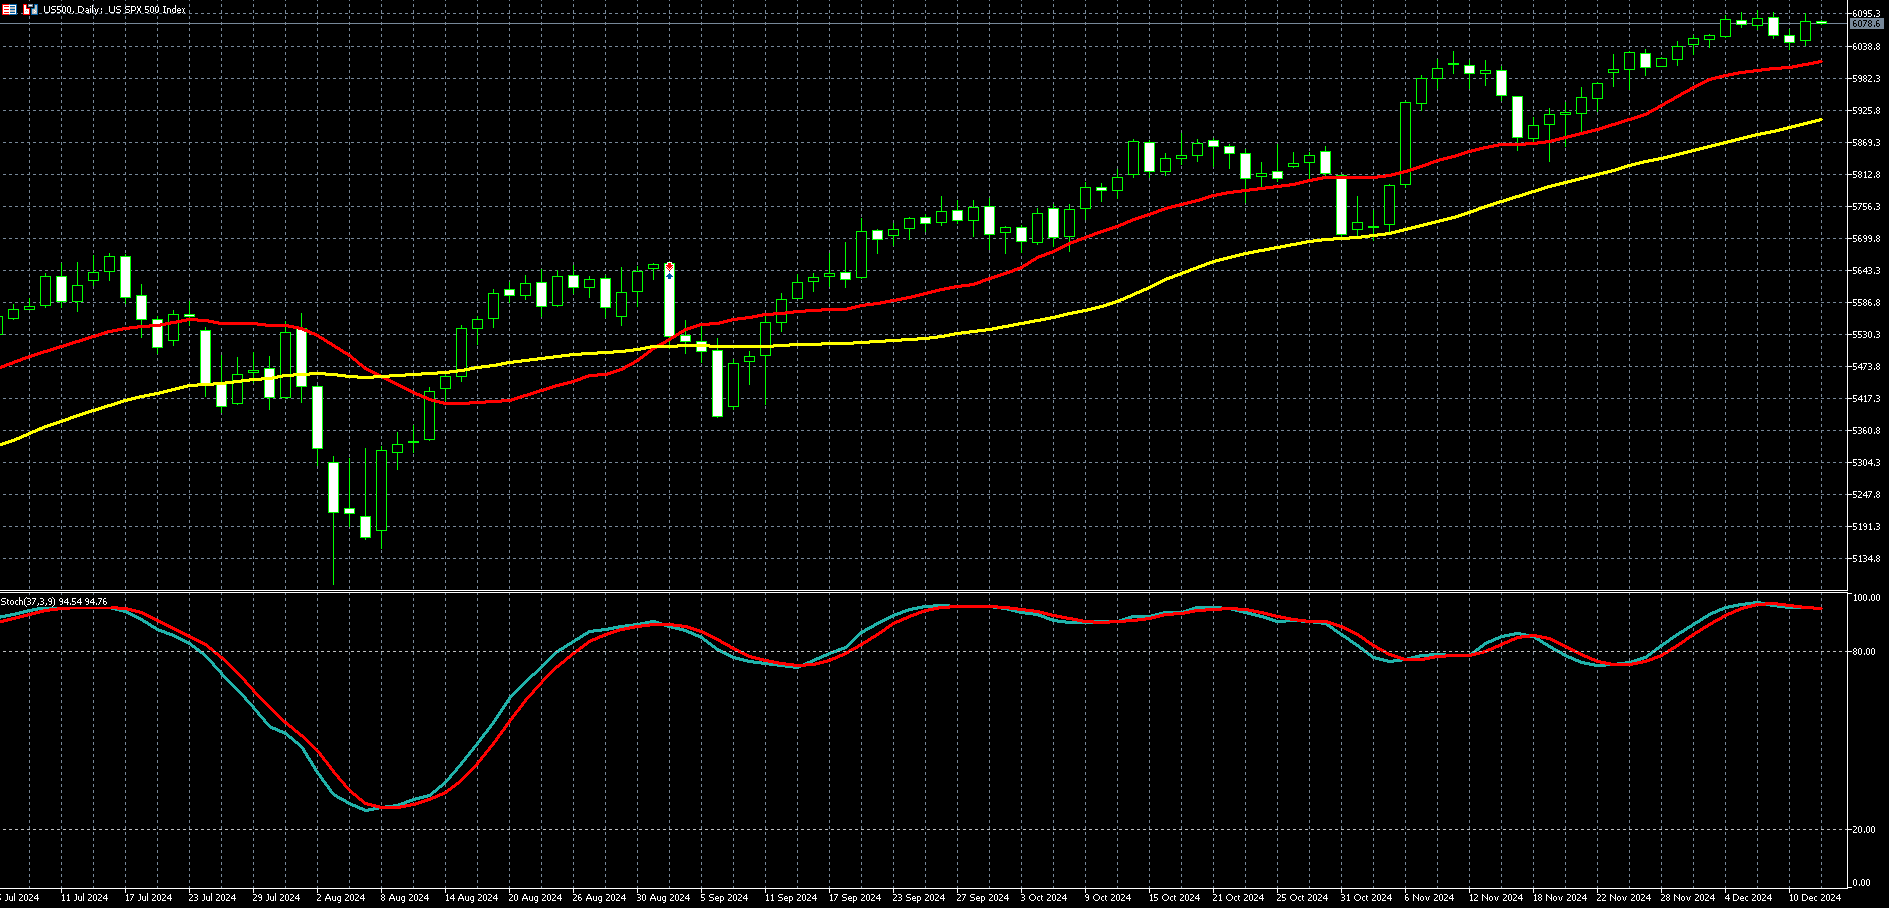Click the '14 Aug 2024' date label
The width and height of the screenshot is (1889, 908).
[x=471, y=898]
